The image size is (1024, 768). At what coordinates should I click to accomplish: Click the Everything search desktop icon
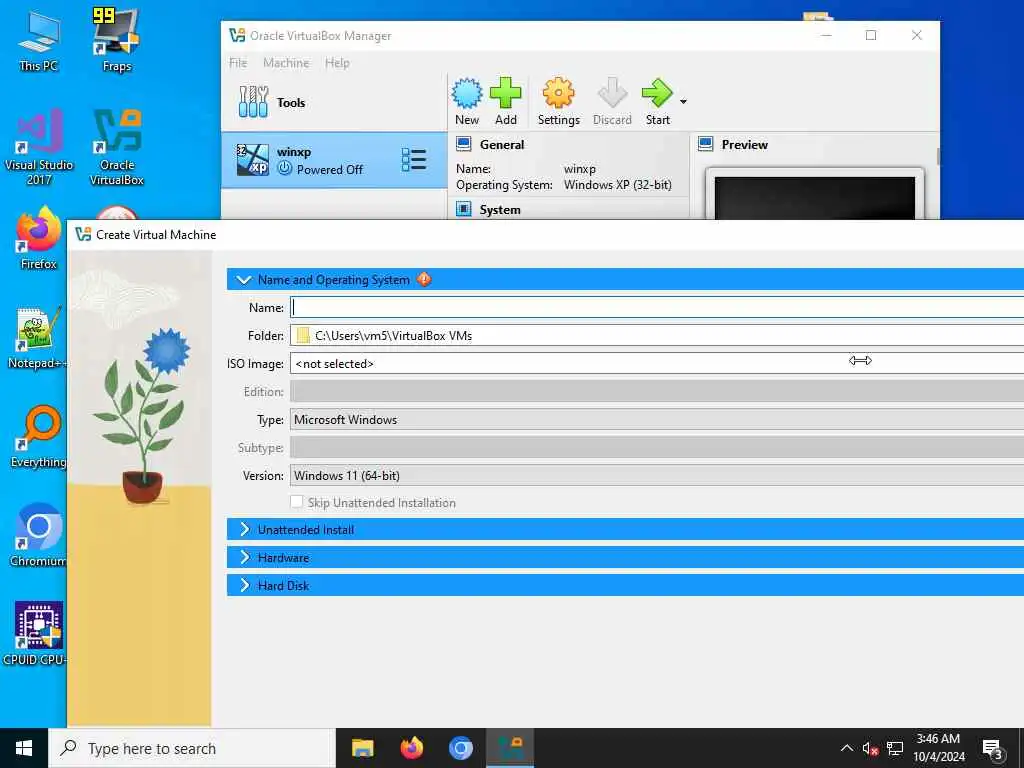[39, 437]
